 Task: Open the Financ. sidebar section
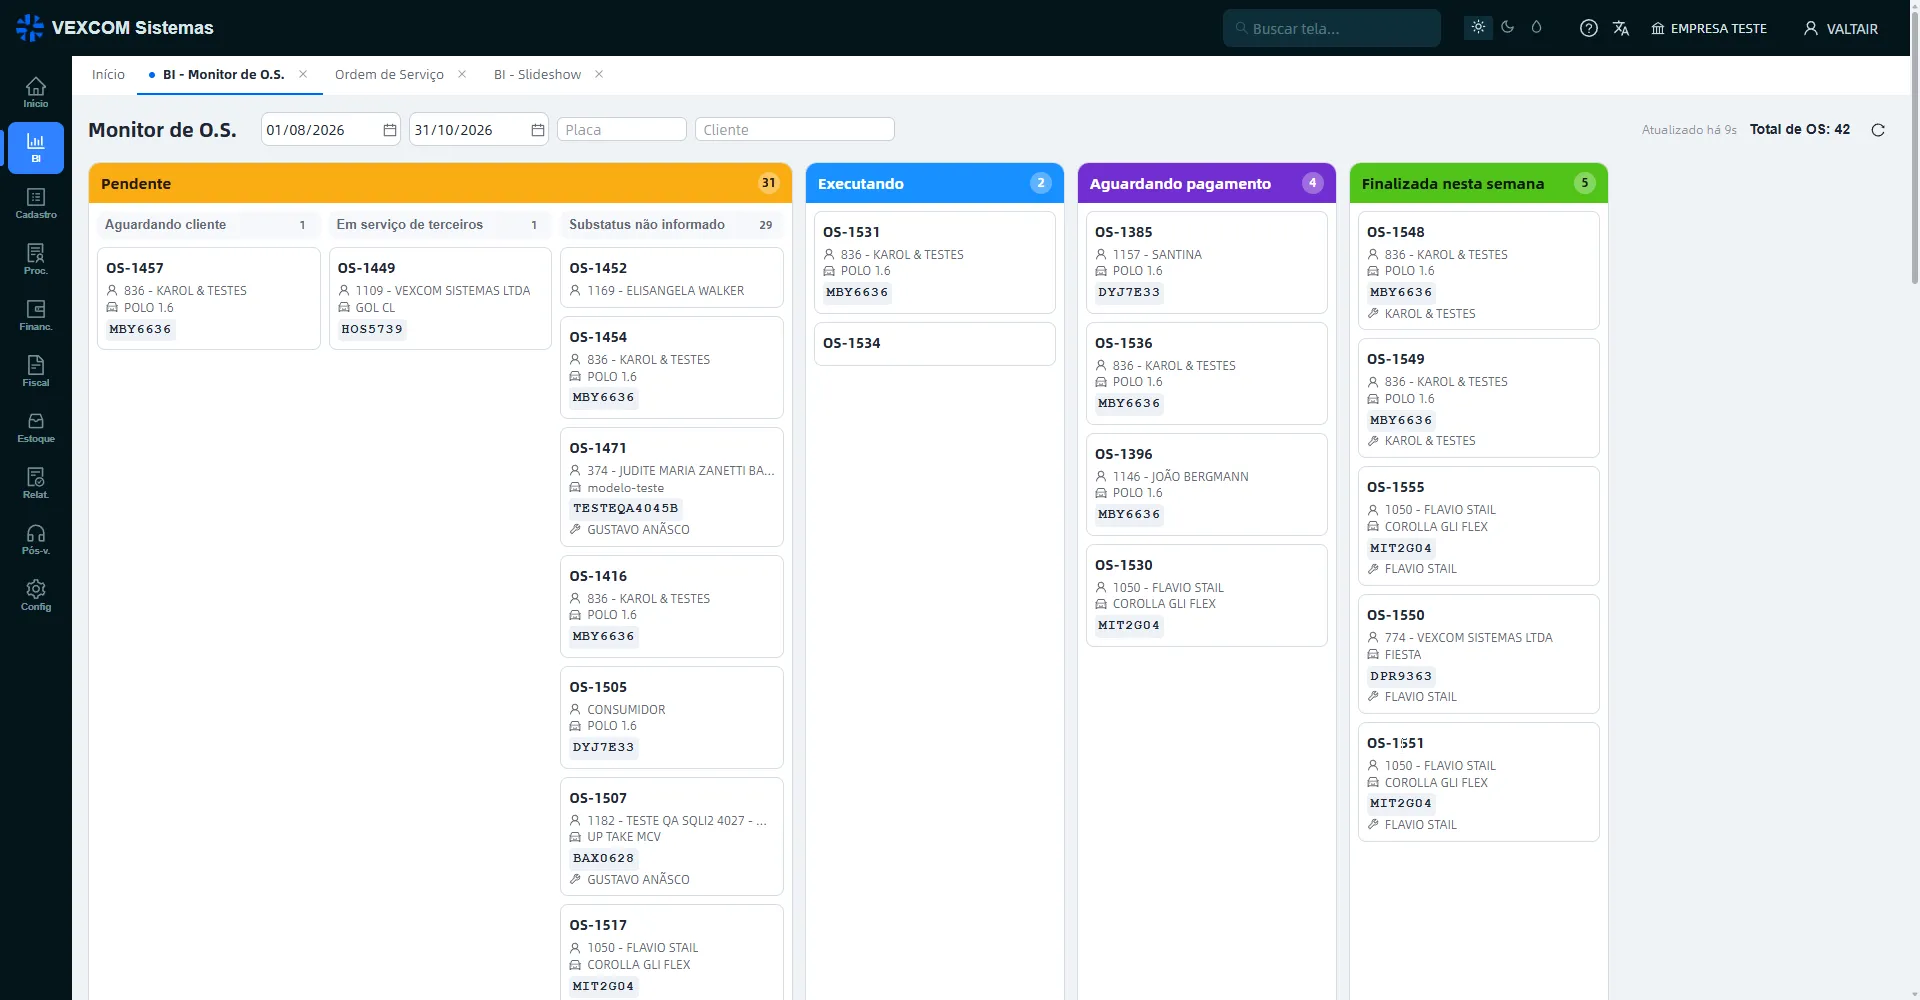point(36,315)
